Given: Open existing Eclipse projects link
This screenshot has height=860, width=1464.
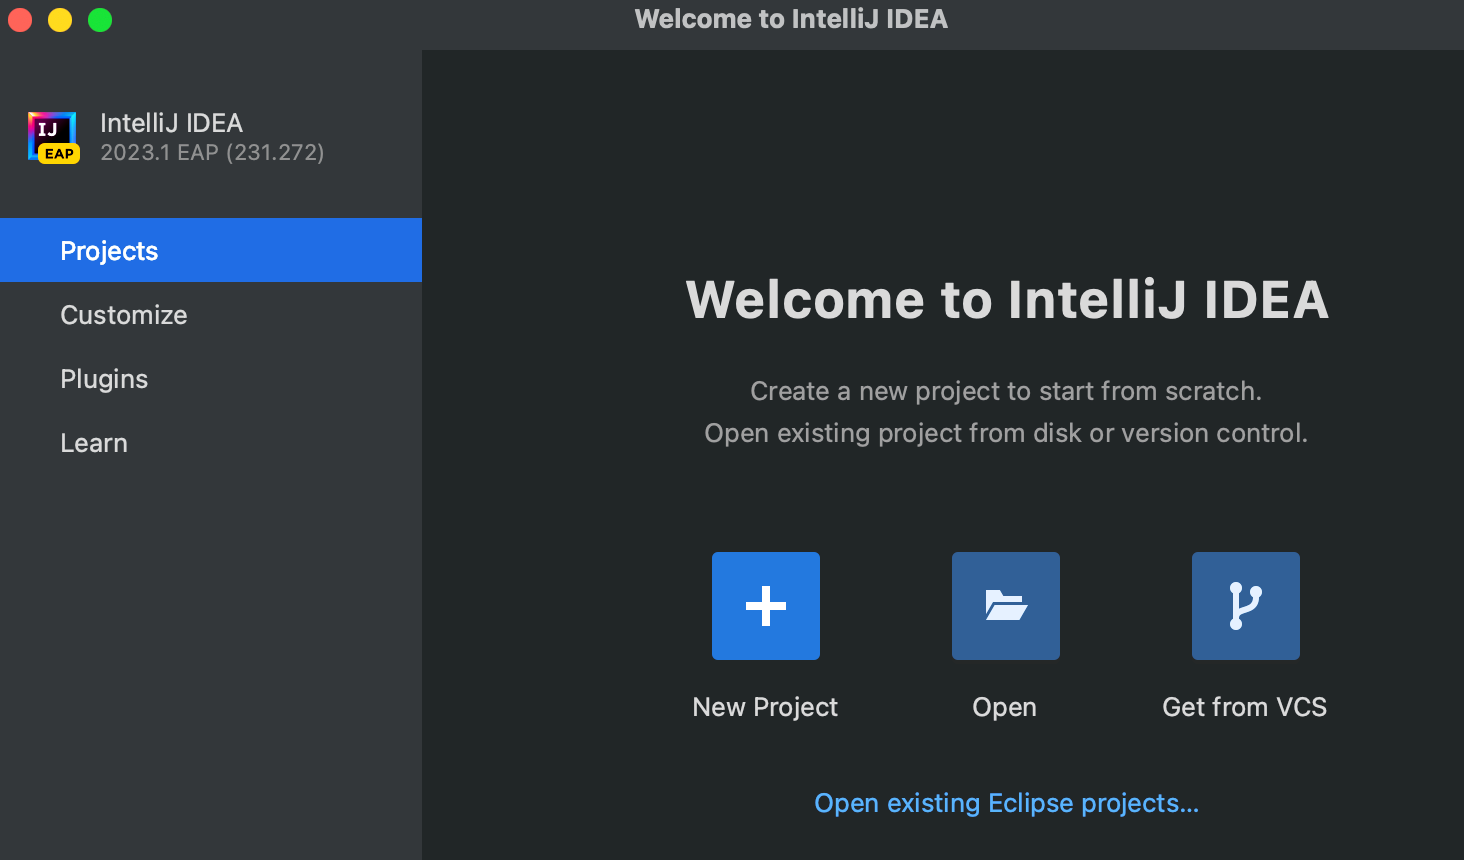Looking at the screenshot, I should (1006, 803).
